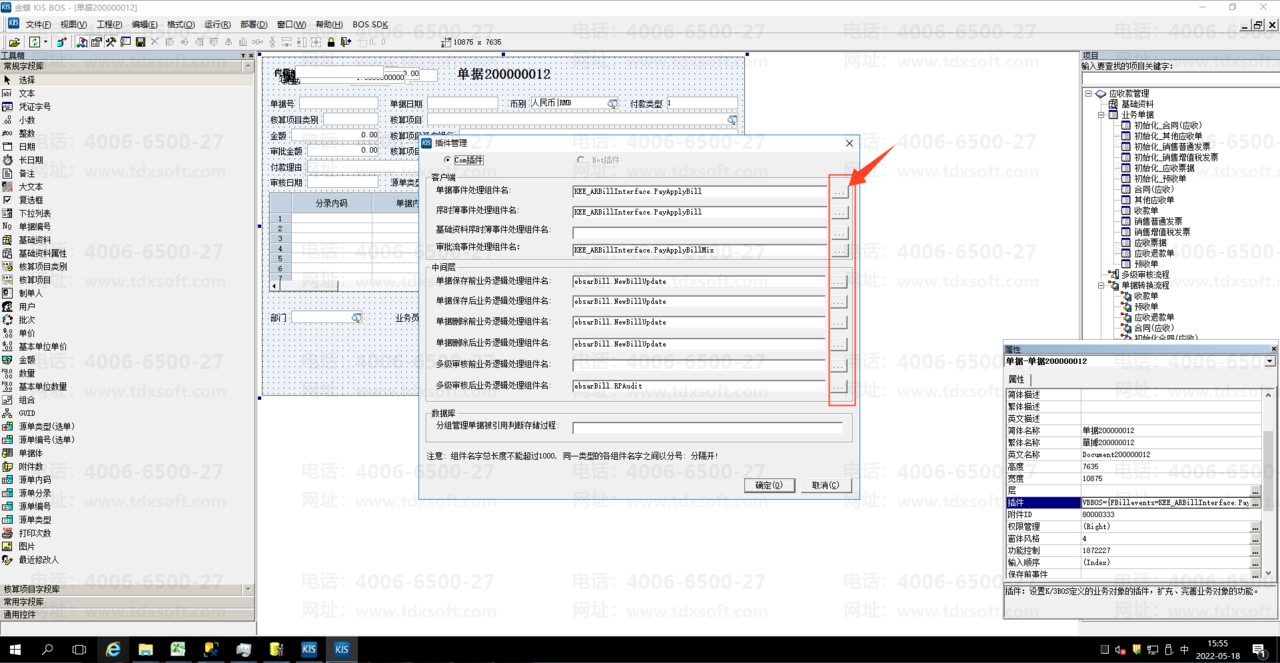
Task: Select the 选择 pointer tool in toolbox
Action: coord(26,80)
